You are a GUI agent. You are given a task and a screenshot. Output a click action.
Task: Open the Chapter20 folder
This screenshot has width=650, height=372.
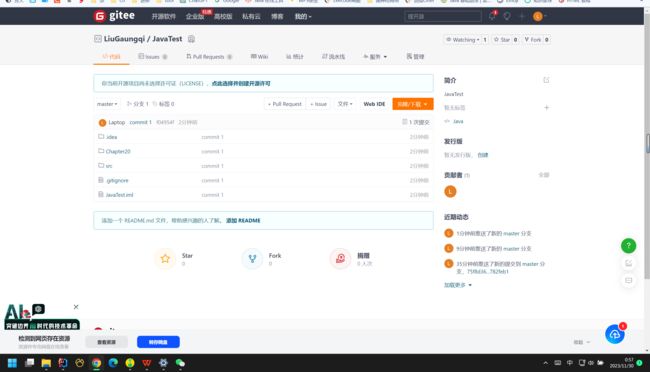click(x=118, y=151)
